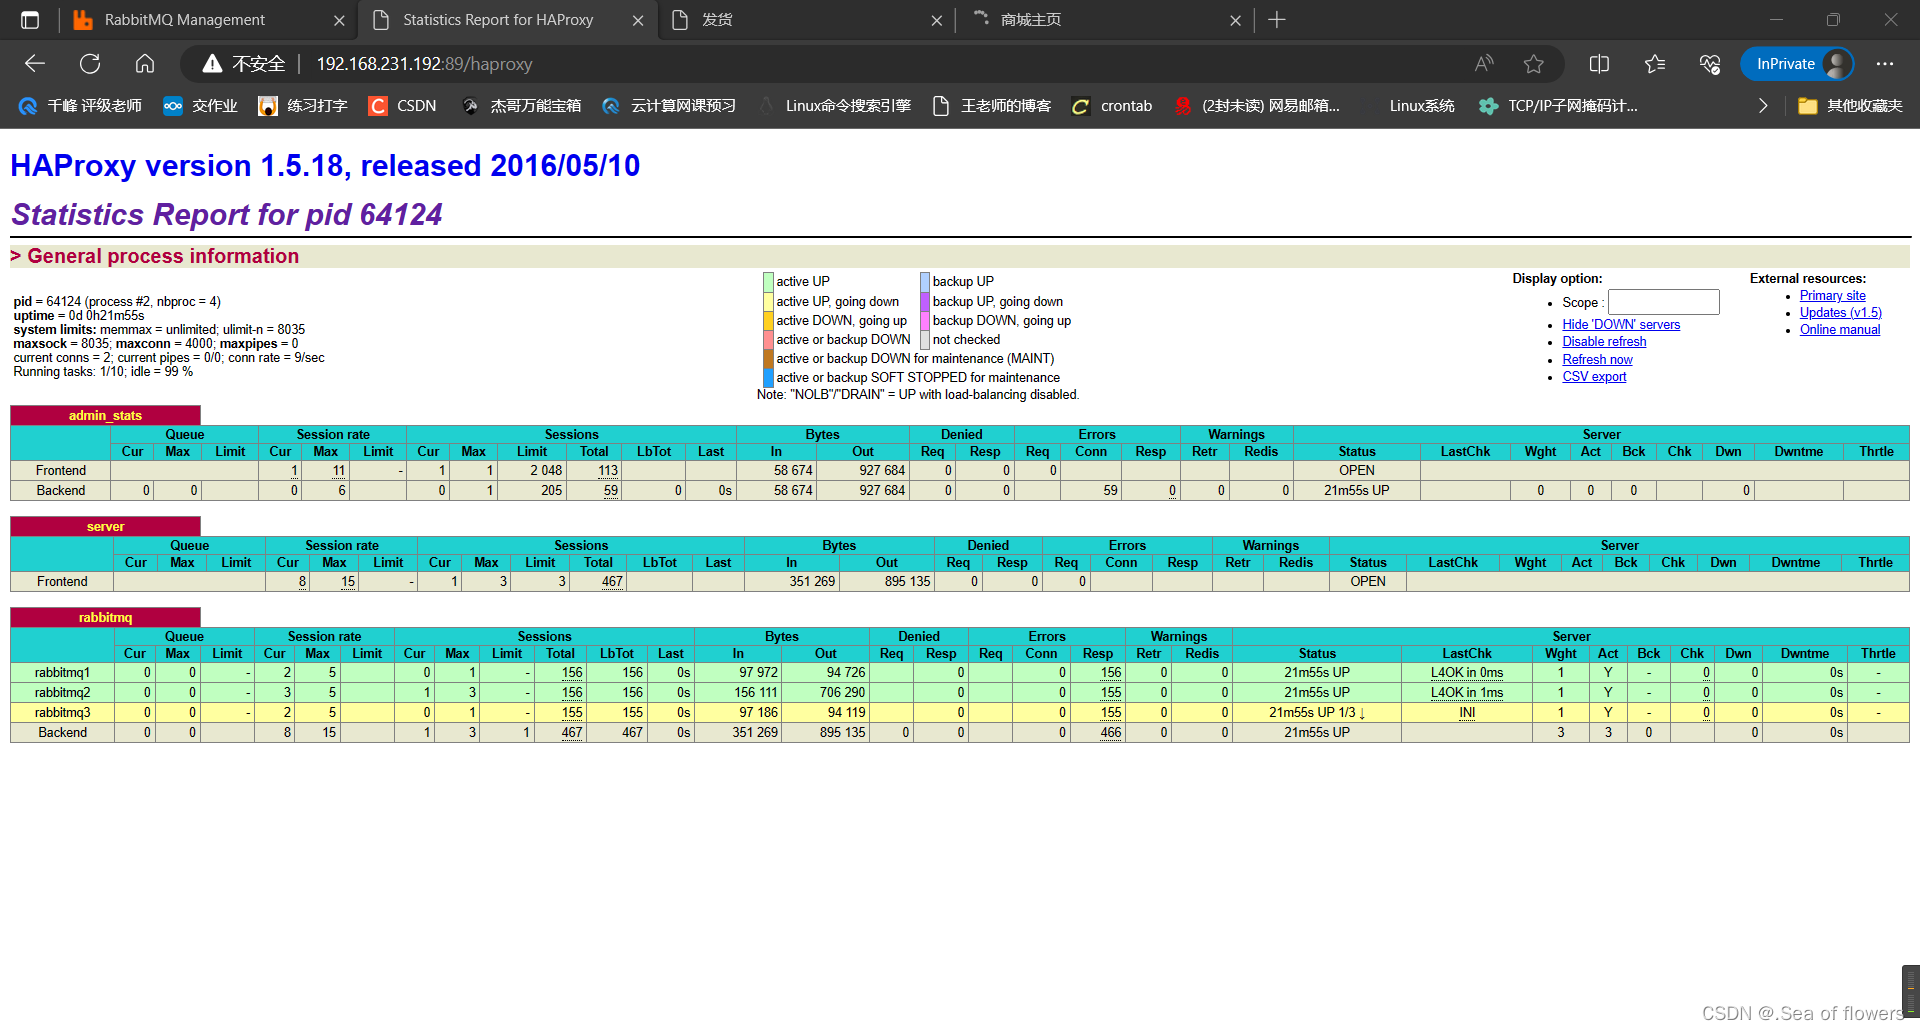Click the not-secure warning triangle icon
The height and width of the screenshot is (1030, 1920).
(212, 64)
